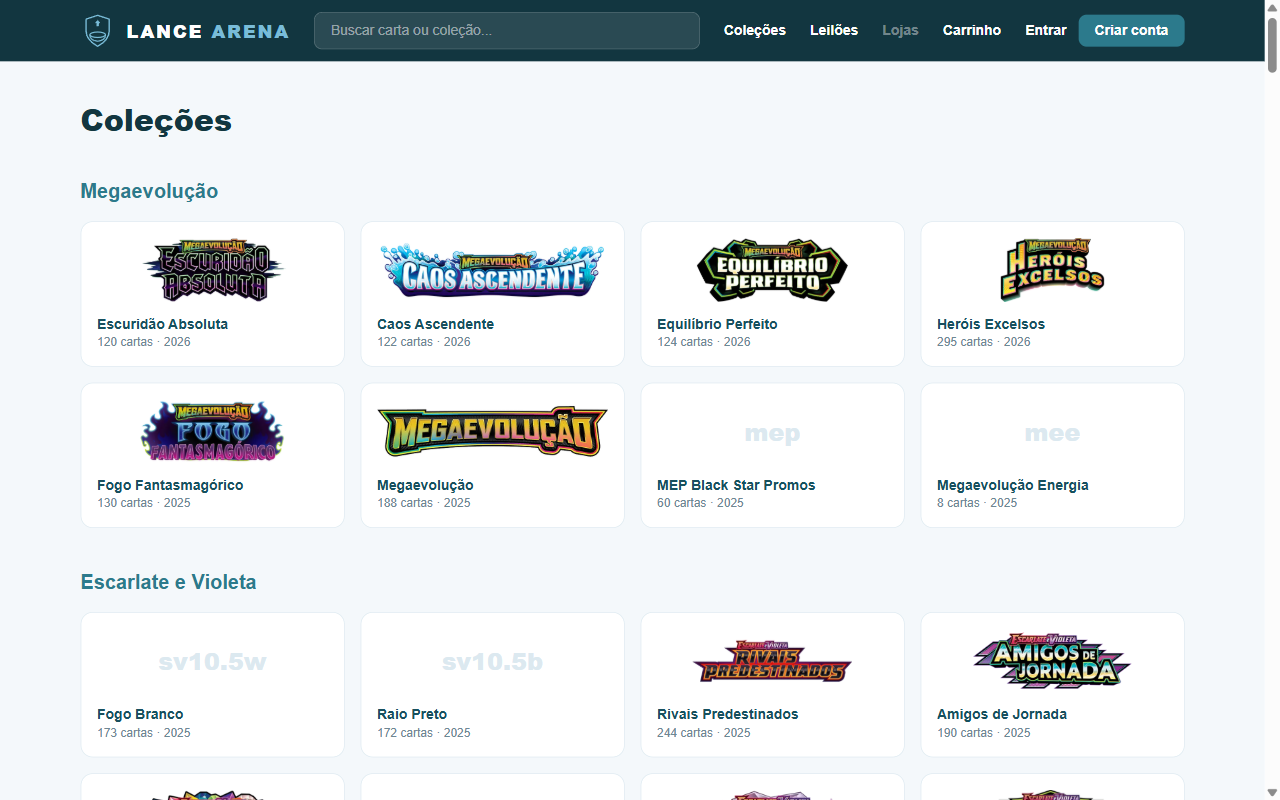Focus the Buscar carta ou coleção search field
The width and height of the screenshot is (1280, 800).
coord(507,30)
